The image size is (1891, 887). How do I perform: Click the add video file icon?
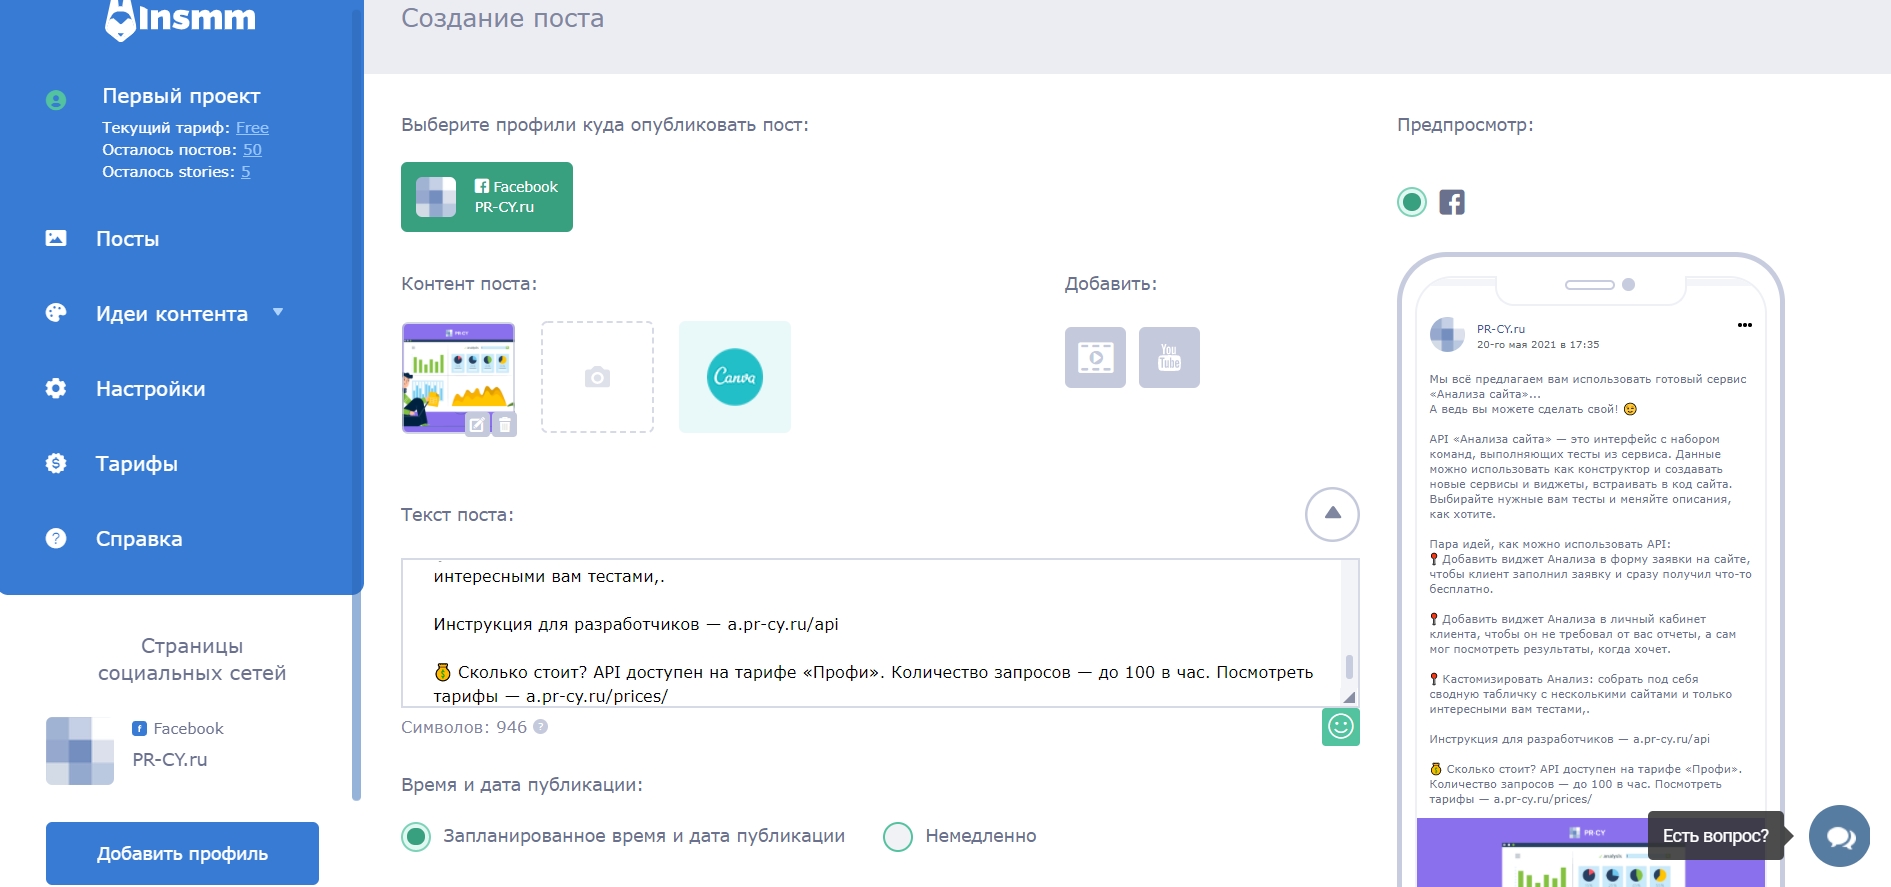[1095, 357]
